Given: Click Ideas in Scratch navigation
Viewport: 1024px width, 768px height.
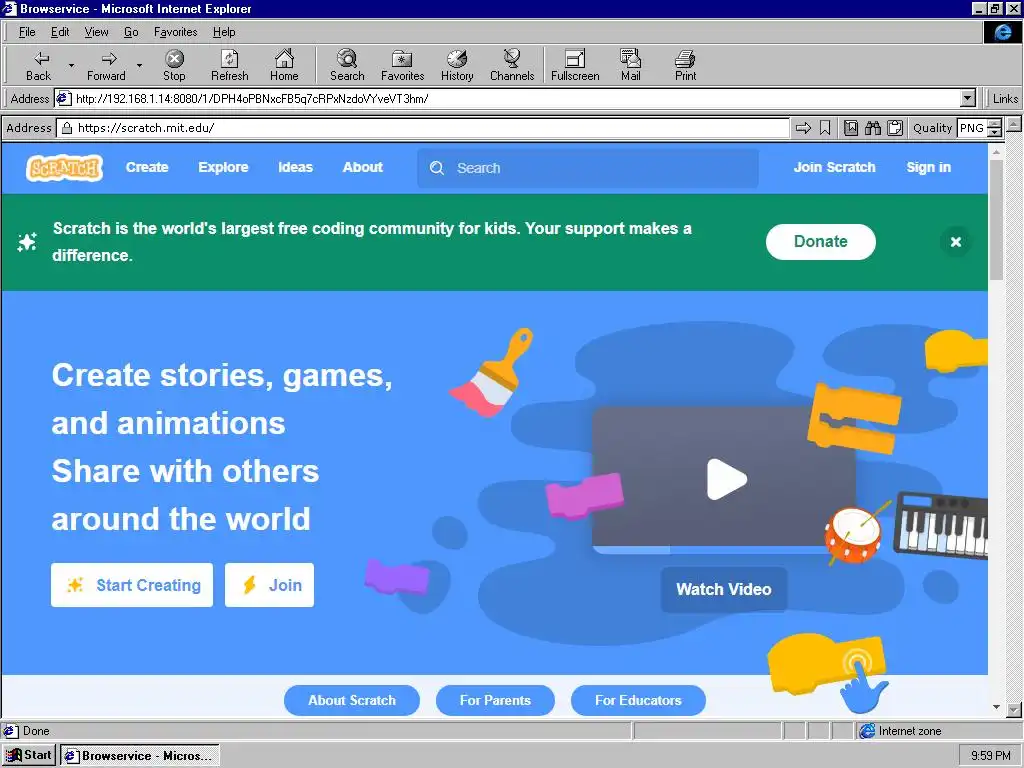Looking at the screenshot, I should coord(295,167).
